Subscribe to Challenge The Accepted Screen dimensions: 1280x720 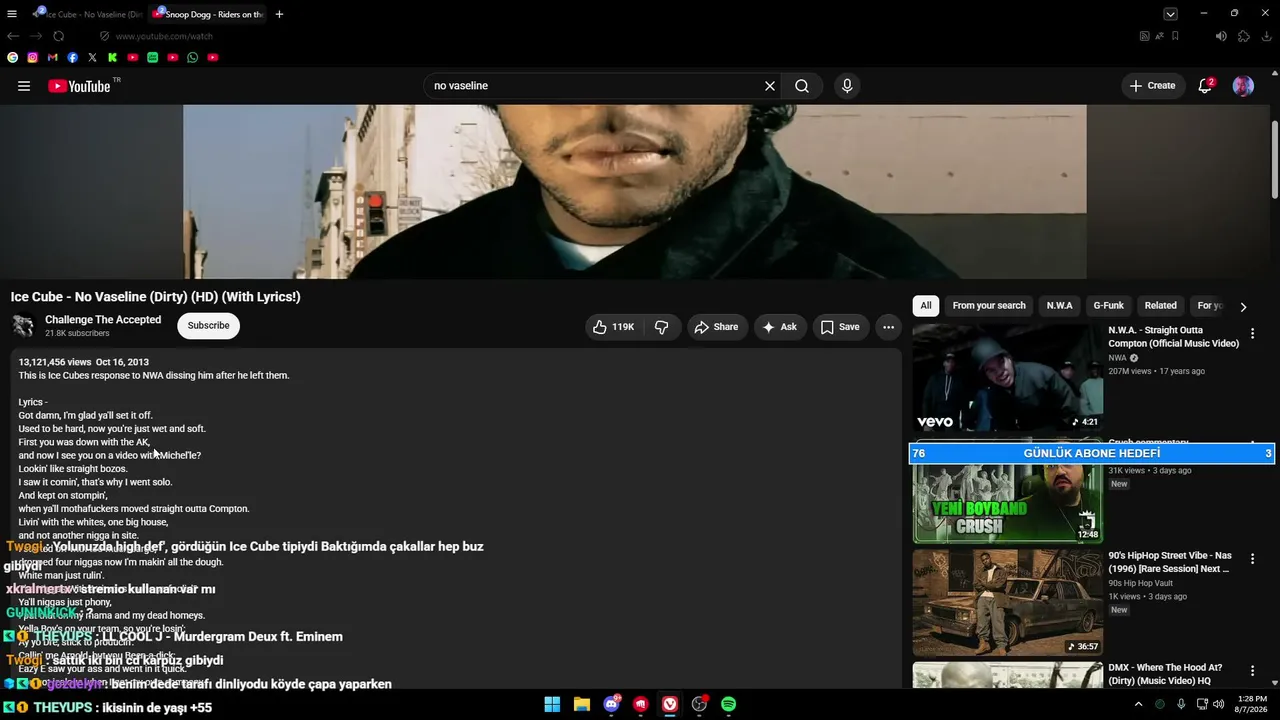pos(208,326)
